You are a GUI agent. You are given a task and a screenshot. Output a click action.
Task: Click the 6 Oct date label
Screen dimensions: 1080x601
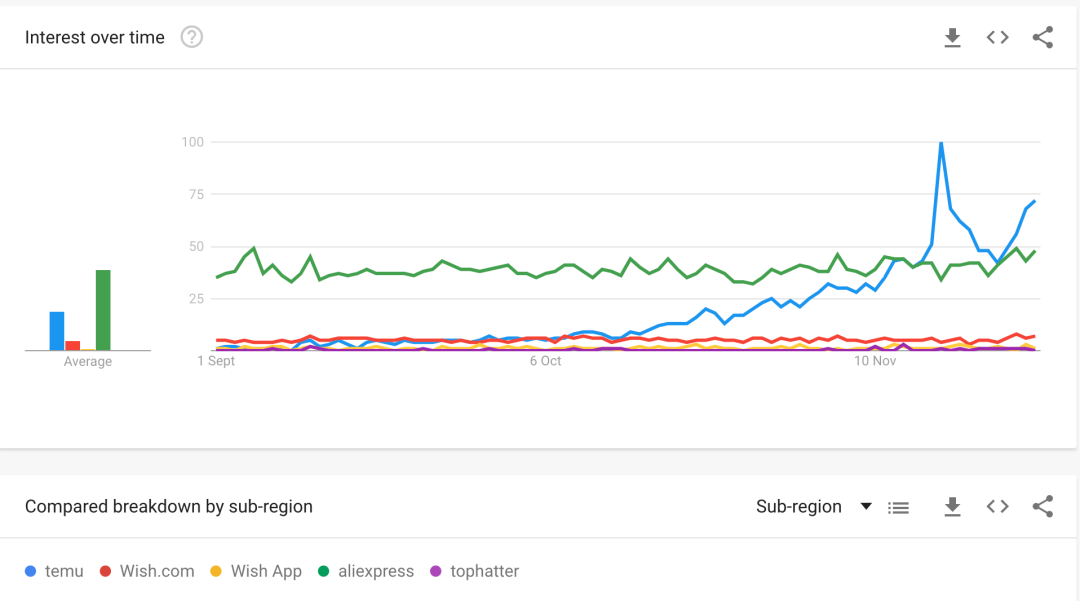(x=545, y=361)
